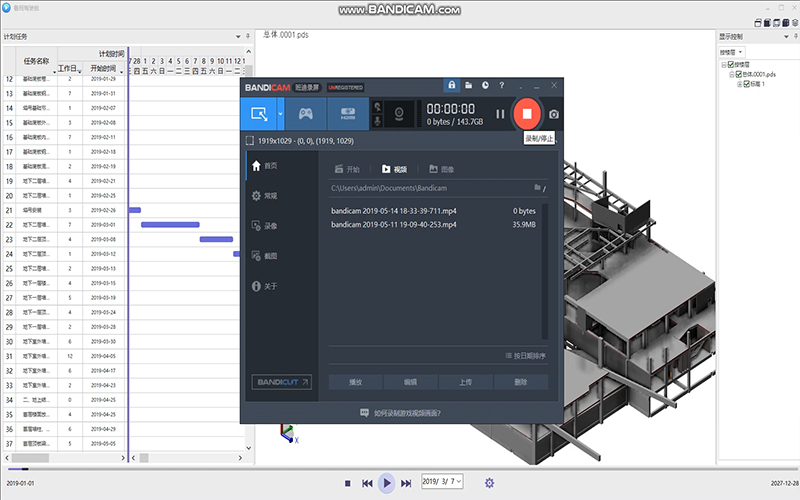The image size is (800, 500).
Task: Open BANDICUT link button
Action: click(x=282, y=382)
